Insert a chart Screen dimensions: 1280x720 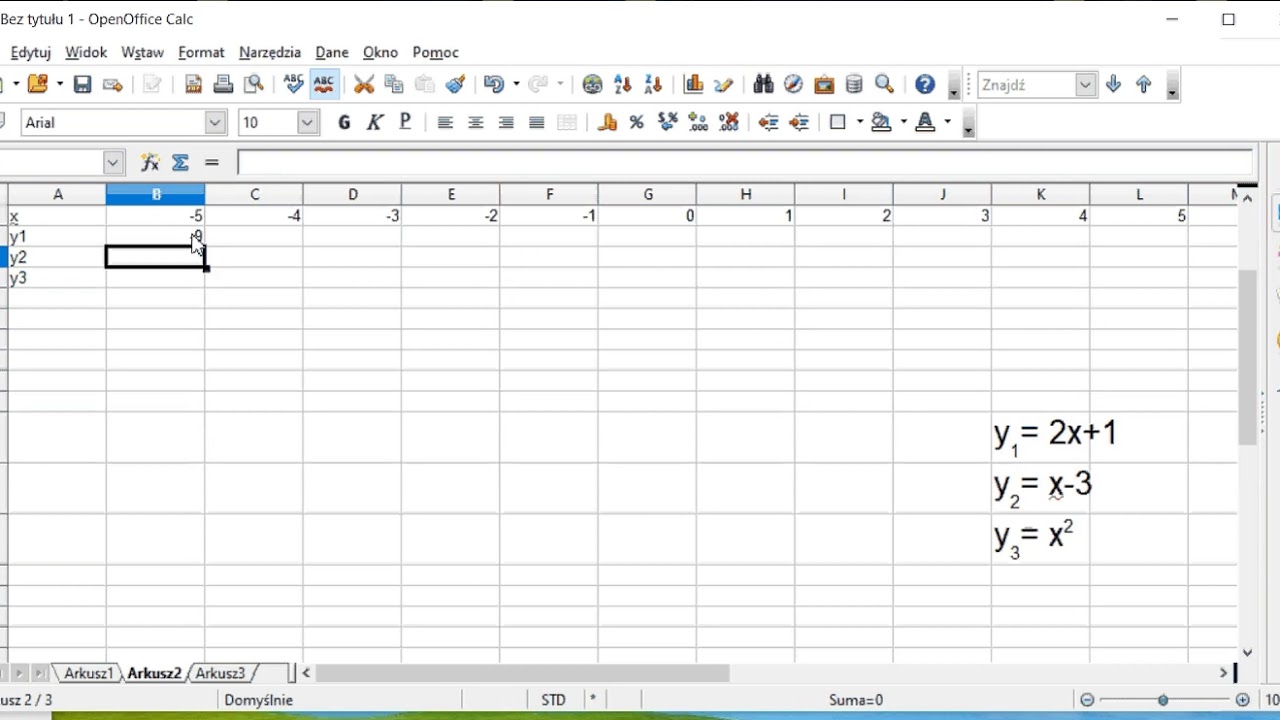pyautogui.click(x=693, y=85)
